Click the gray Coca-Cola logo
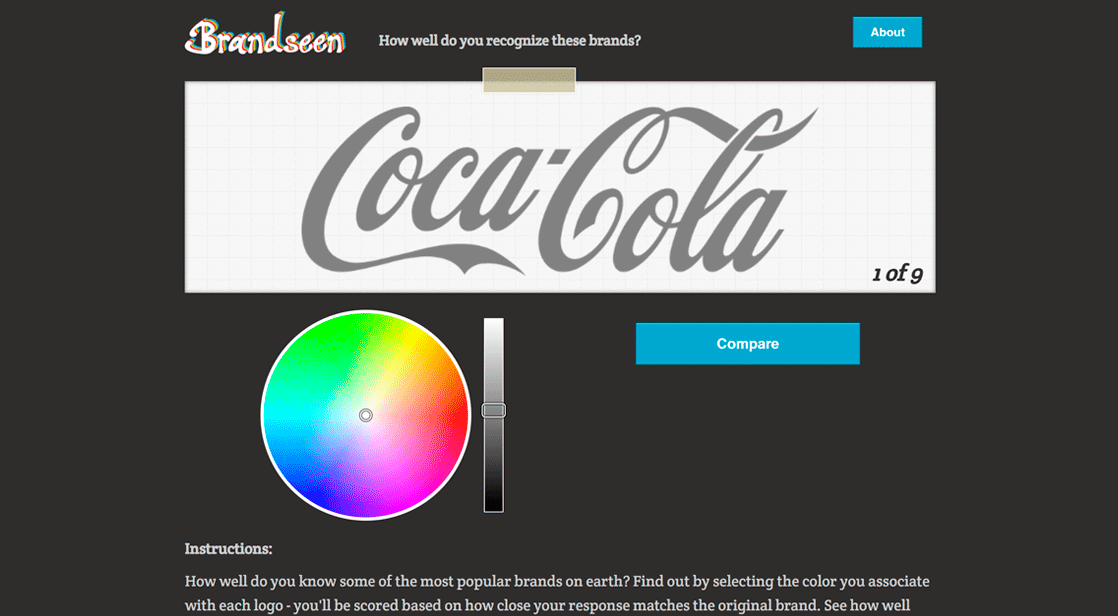 click(x=559, y=191)
